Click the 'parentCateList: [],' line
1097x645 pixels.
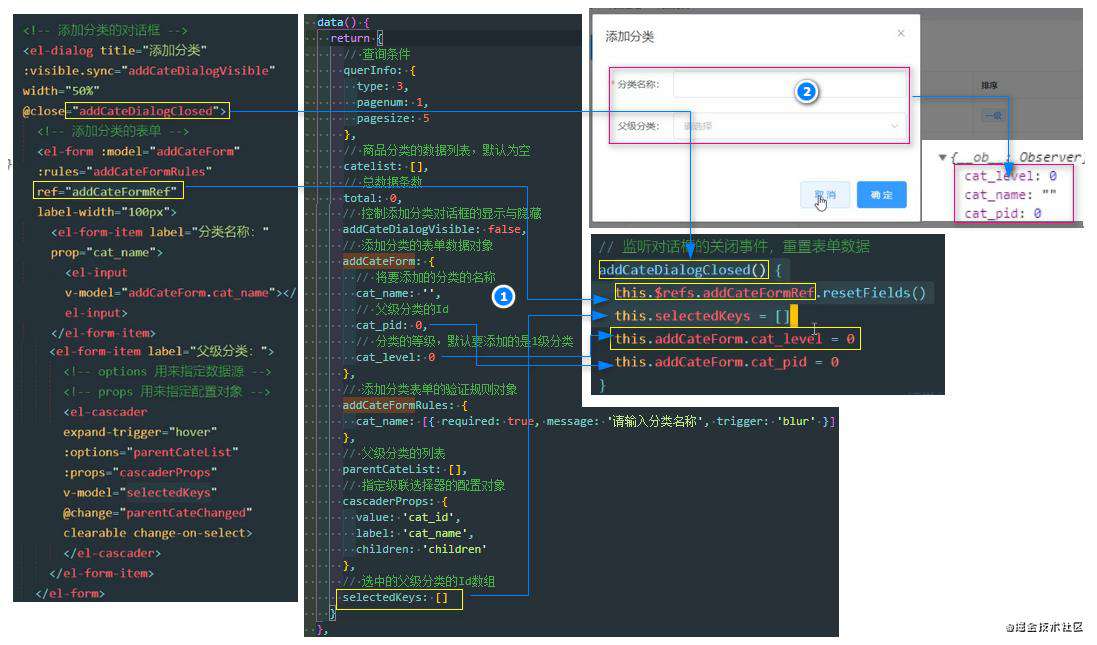(404, 469)
